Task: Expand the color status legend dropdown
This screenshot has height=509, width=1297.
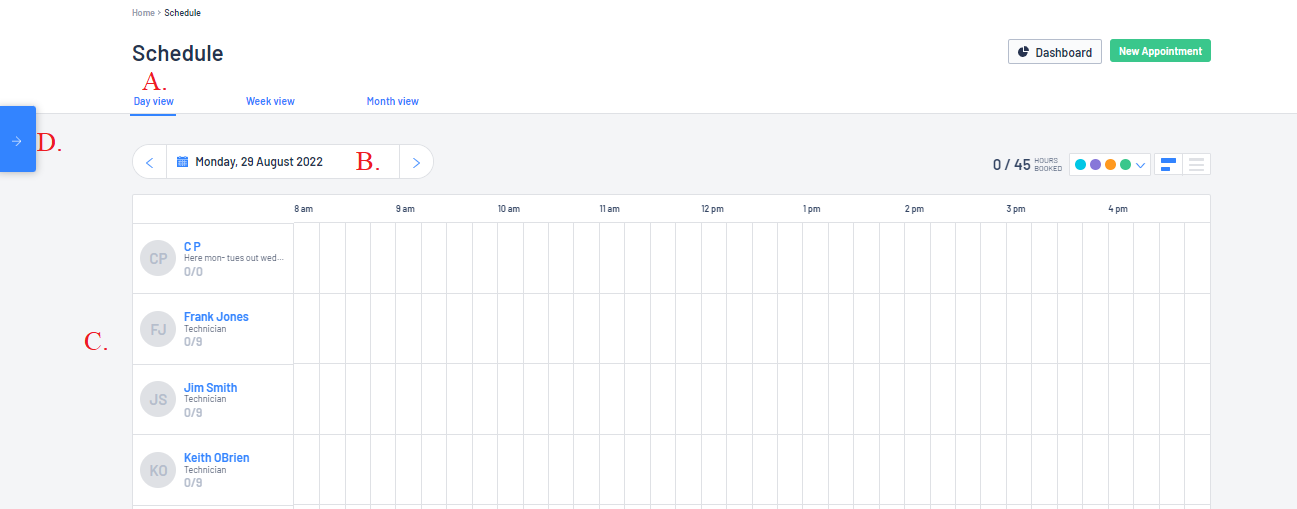Action: [1110, 164]
